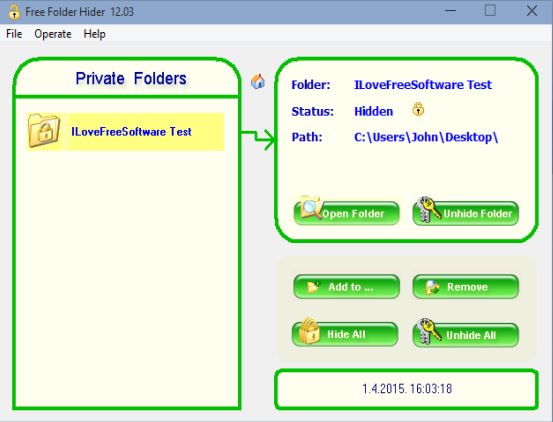The width and height of the screenshot is (553, 422).
Task: Click the Private Folders heading
Action: tap(131, 78)
